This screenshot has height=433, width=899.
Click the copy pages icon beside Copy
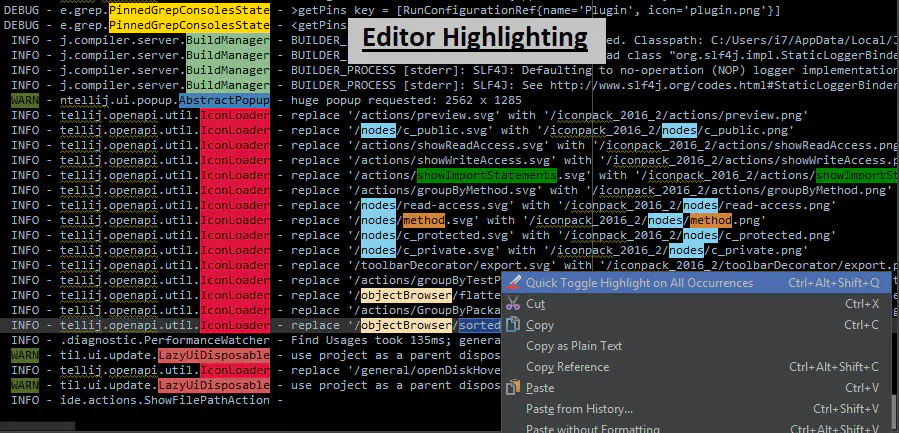(x=514, y=325)
